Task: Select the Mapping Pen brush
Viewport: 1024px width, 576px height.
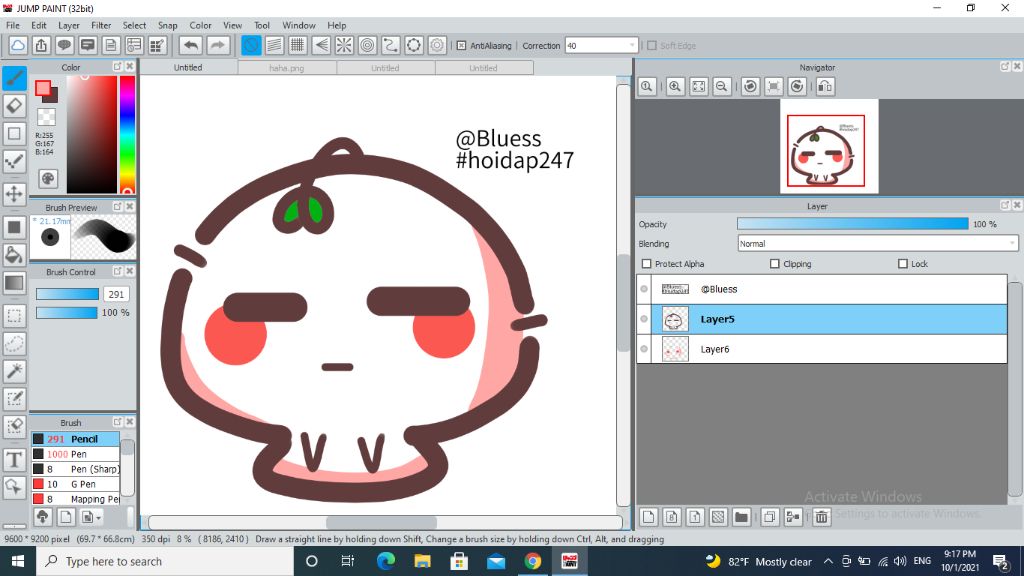Action: (75, 499)
